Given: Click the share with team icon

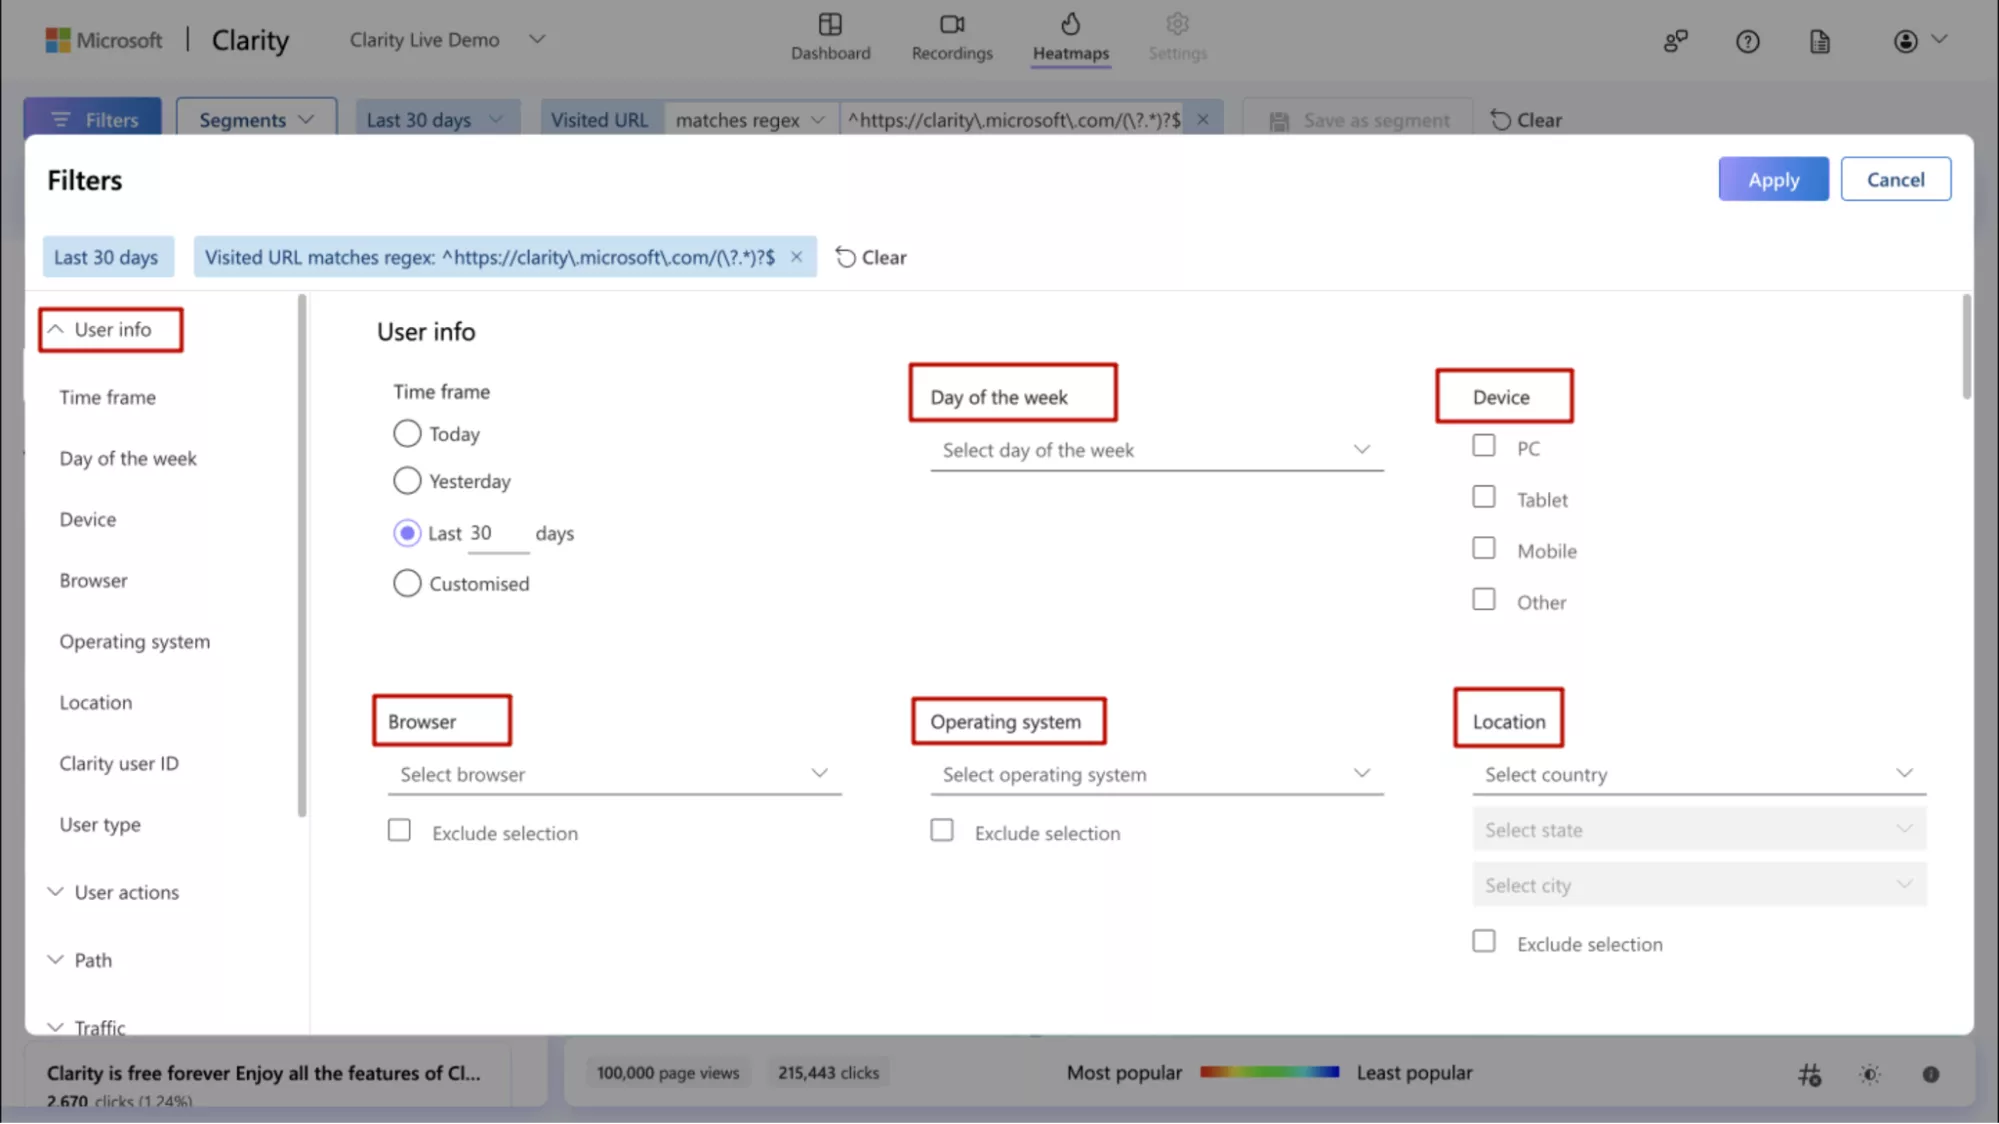Looking at the screenshot, I should (1675, 41).
